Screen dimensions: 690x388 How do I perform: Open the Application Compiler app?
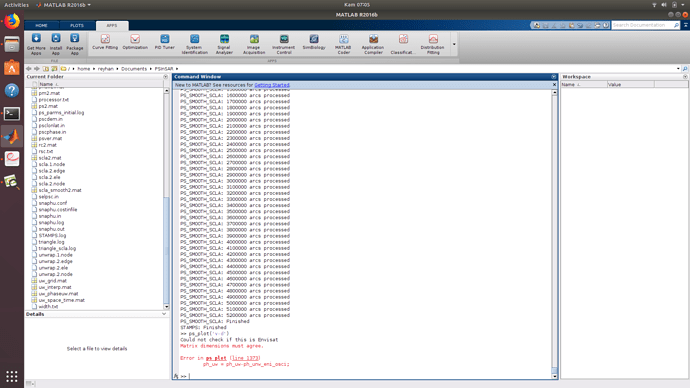[x=373, y=44]
